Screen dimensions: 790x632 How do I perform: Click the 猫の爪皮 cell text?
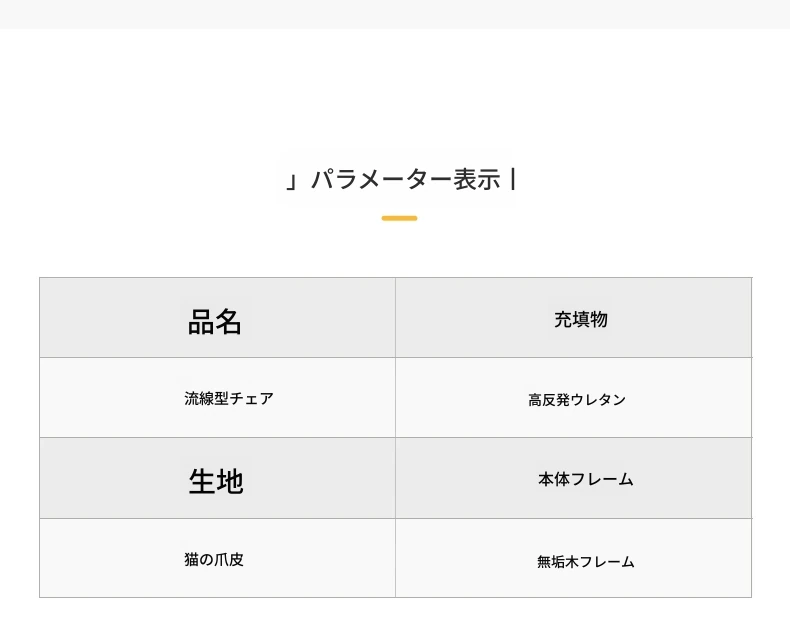click(x=214, y=559)
